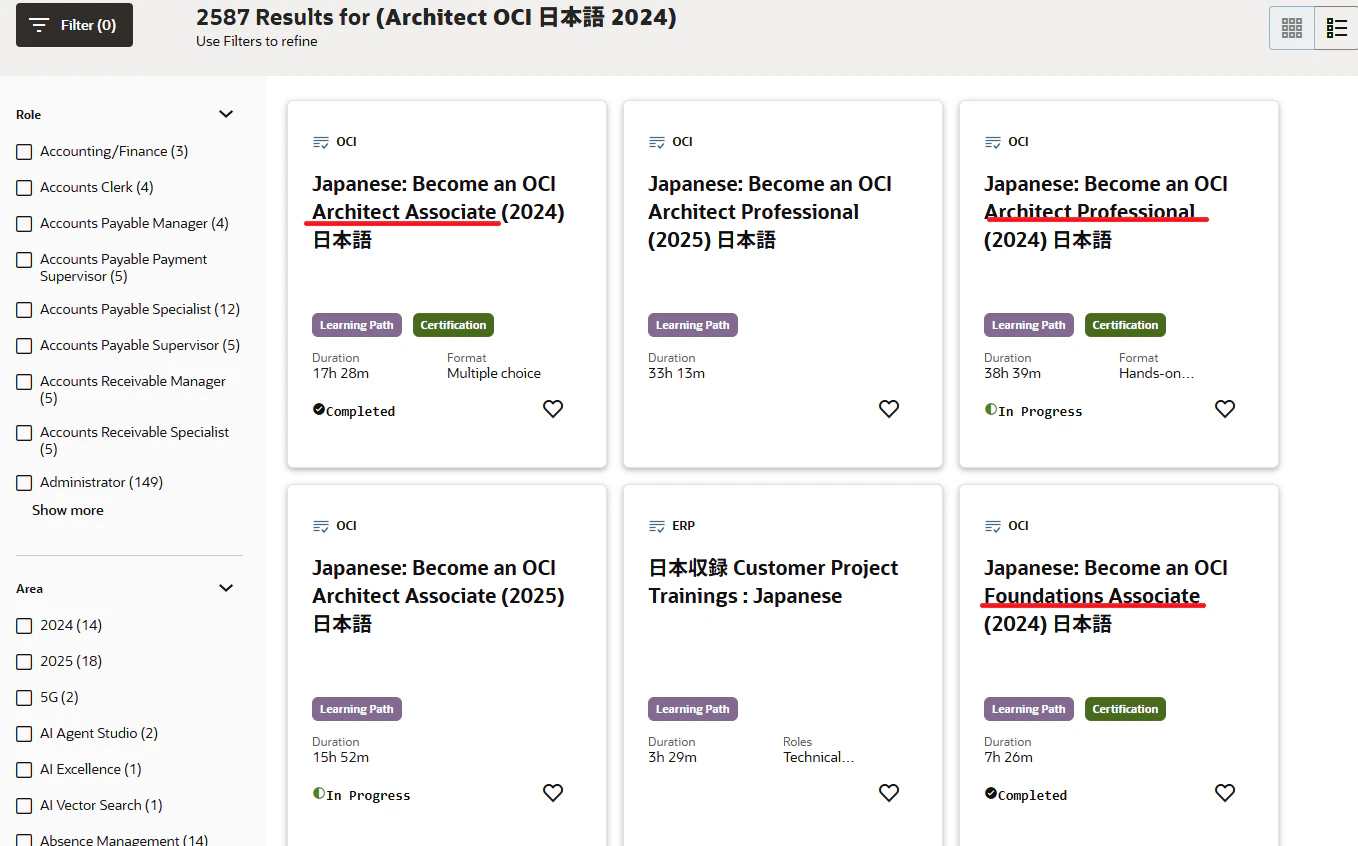The image size is (1358, 846).
Task: Favorite the OCI Foundations Associate (2024) card
Action: [1225, 793]
